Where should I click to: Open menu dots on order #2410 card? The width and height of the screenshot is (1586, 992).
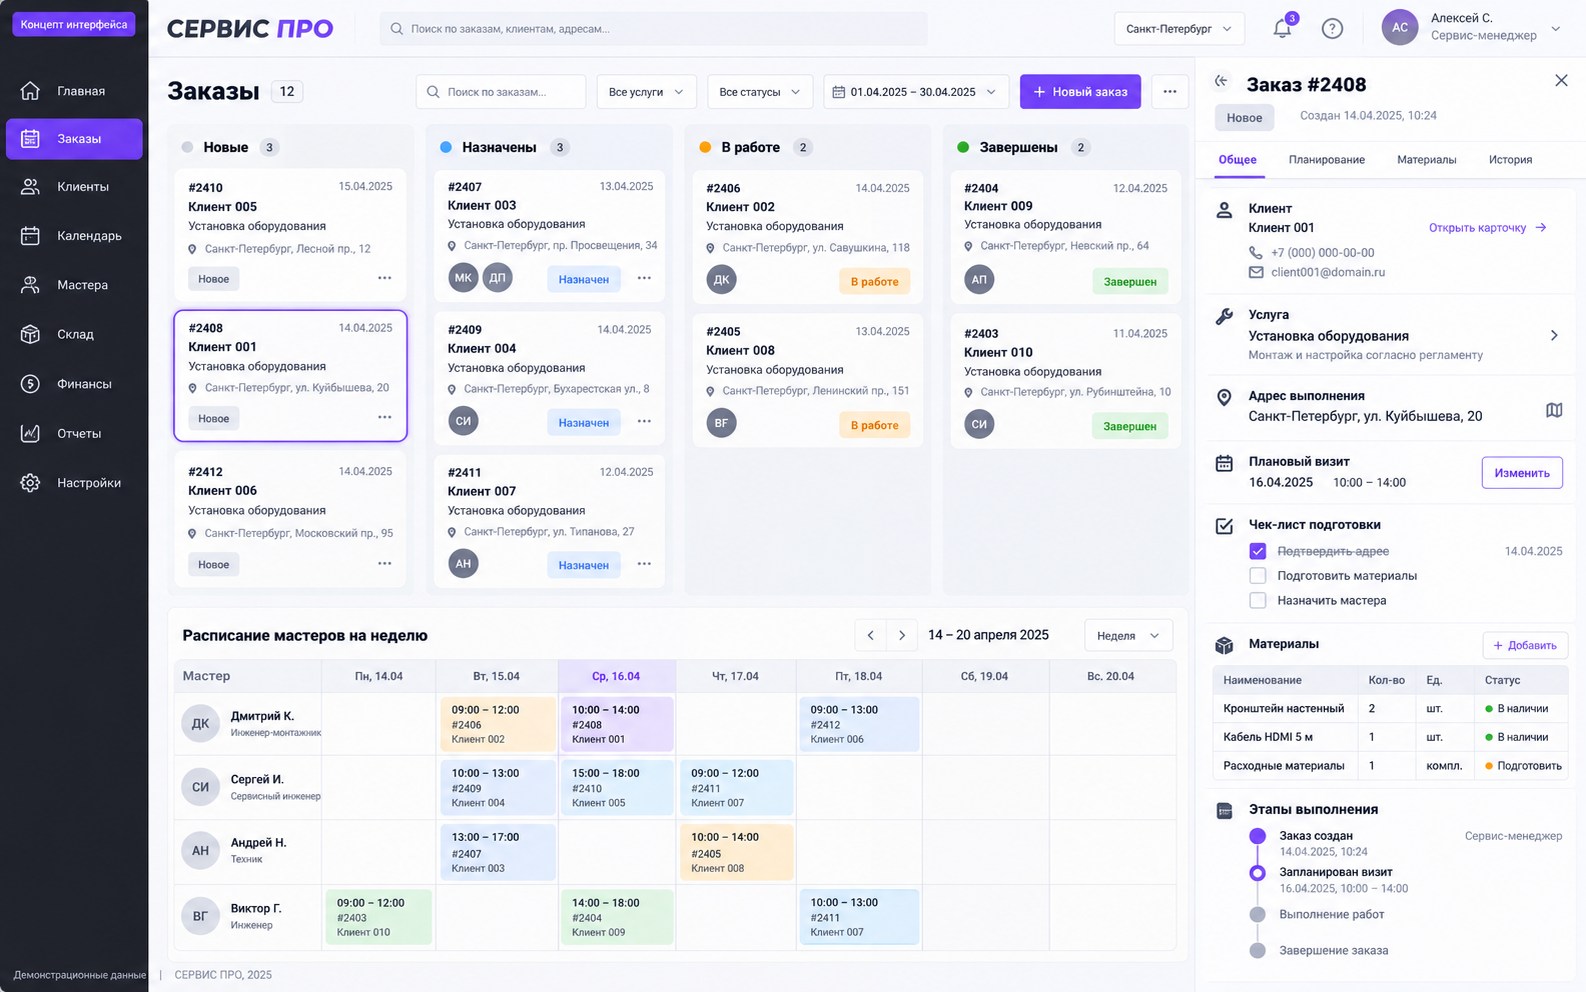pos(385,278)
